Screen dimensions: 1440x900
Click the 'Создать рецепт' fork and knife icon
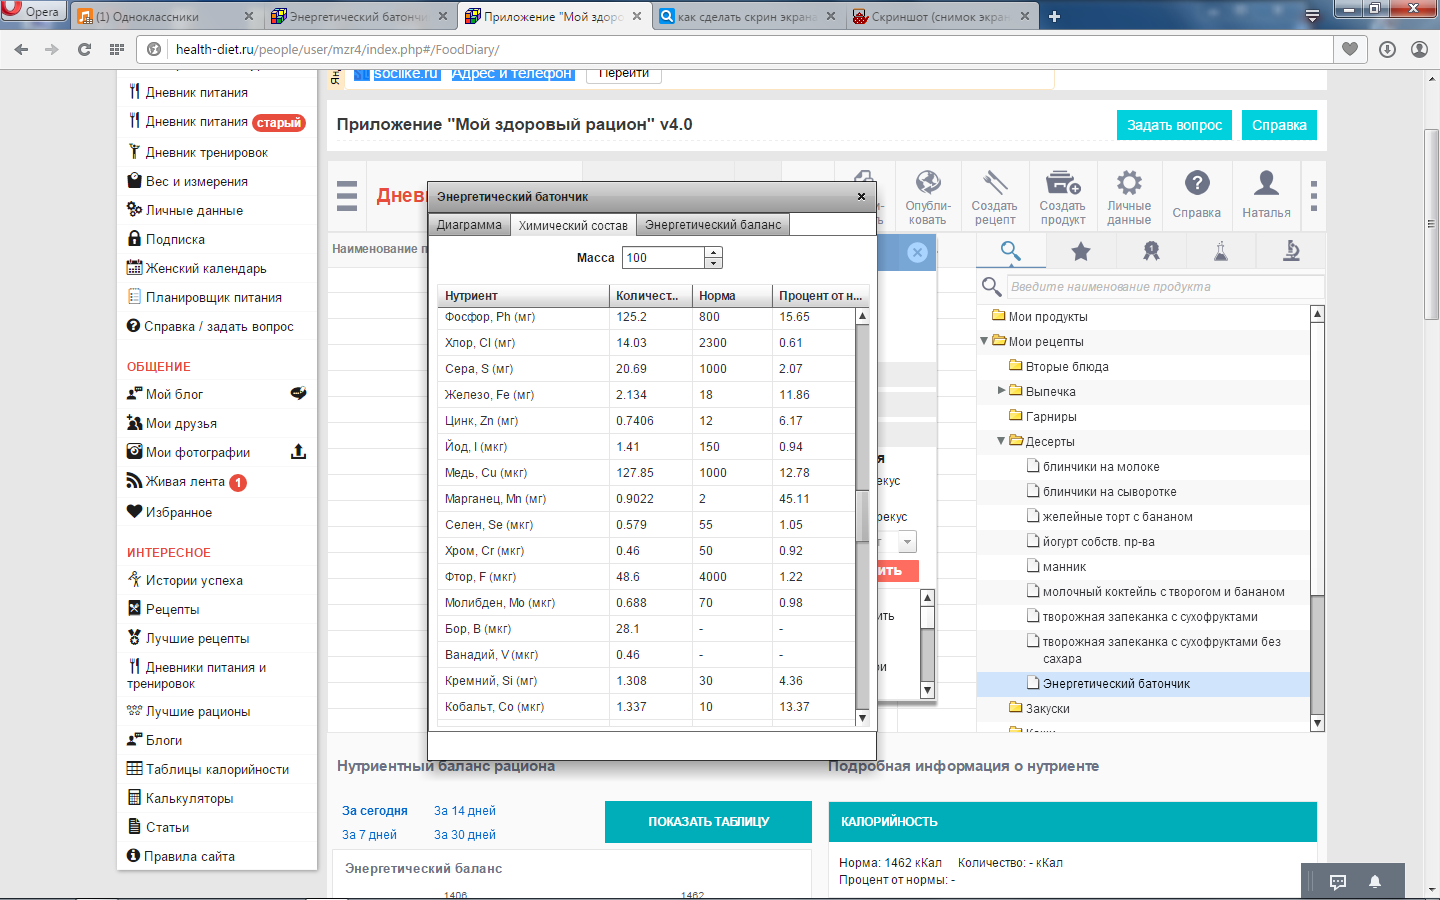point(994,184)
